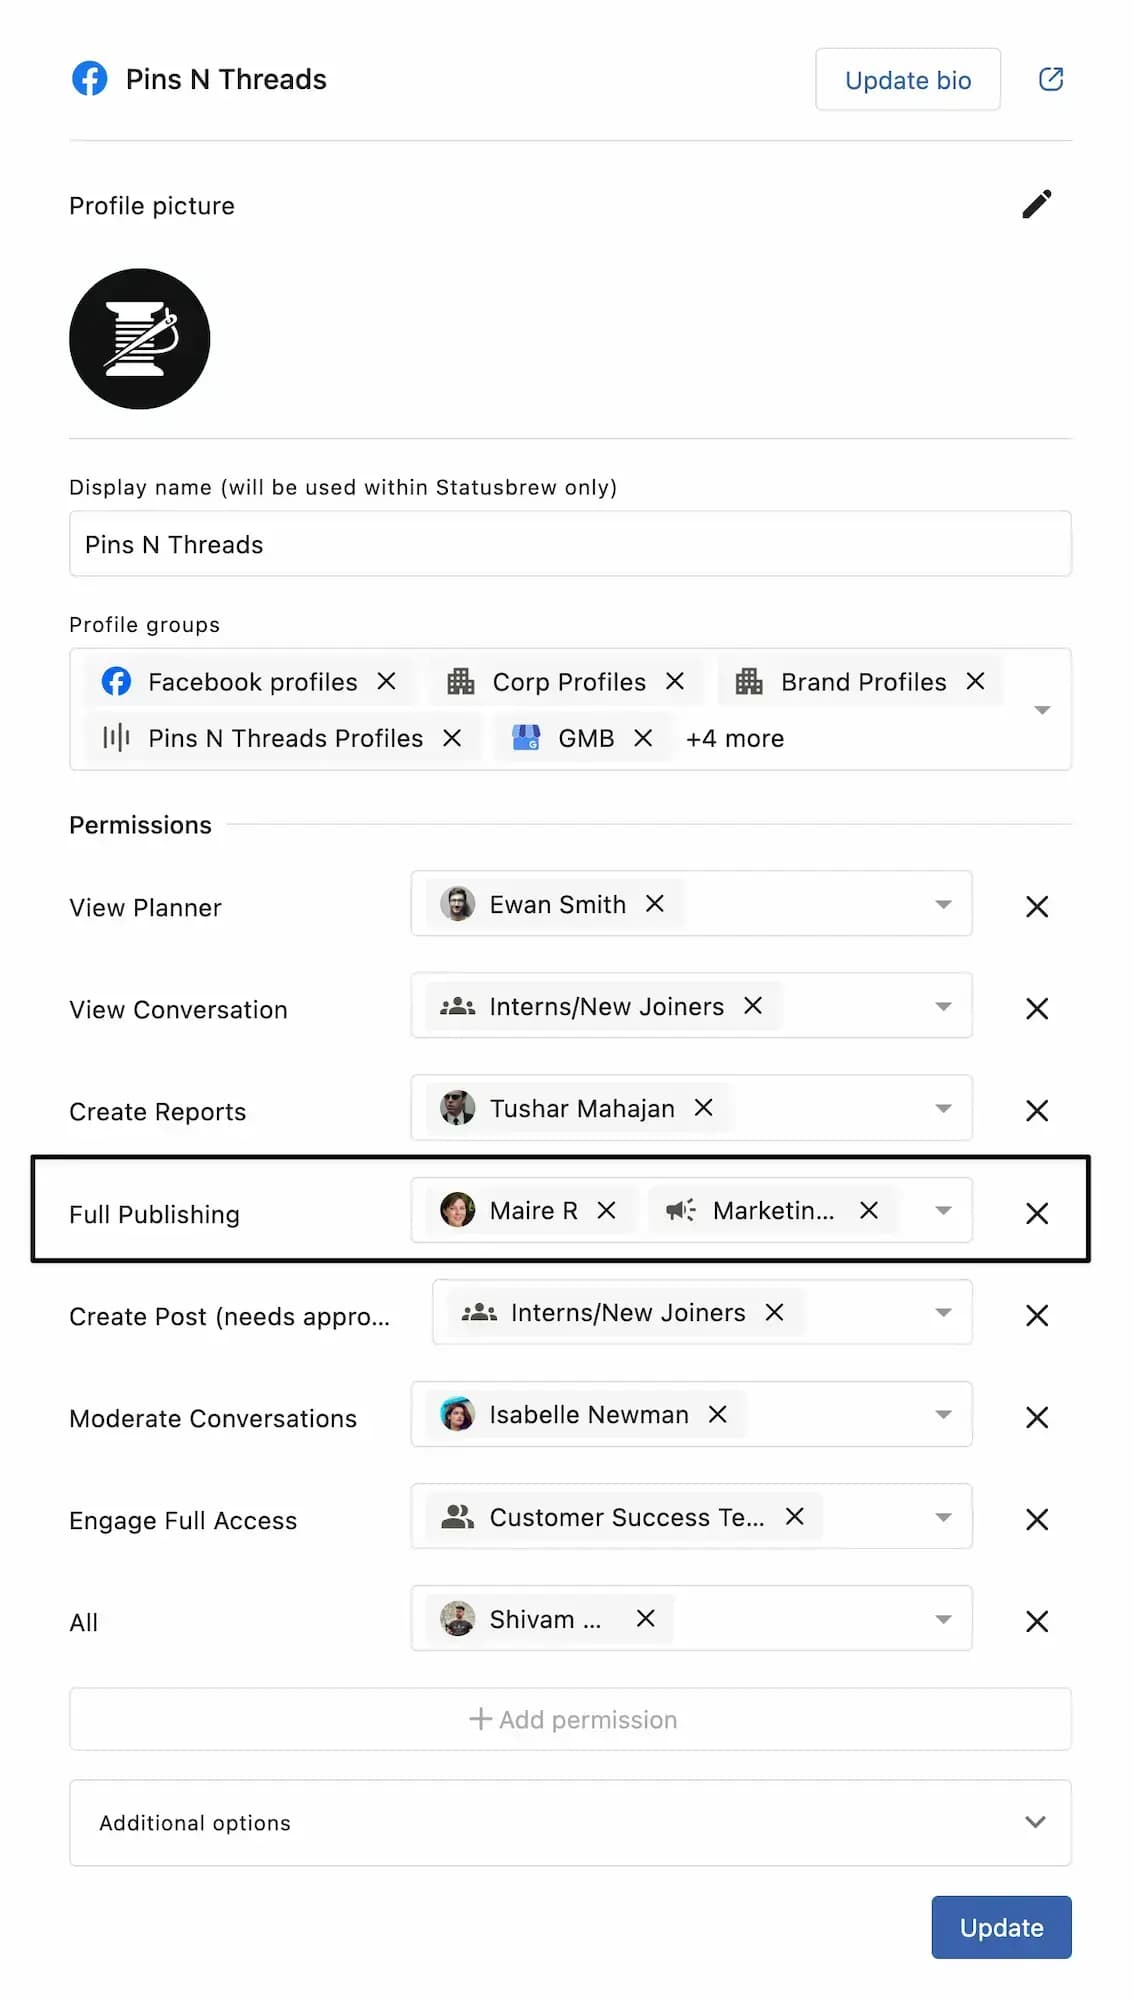Viewport: 1134px width, 2000px height.
Task: Click Add permission
Action: click(571, 1719)
